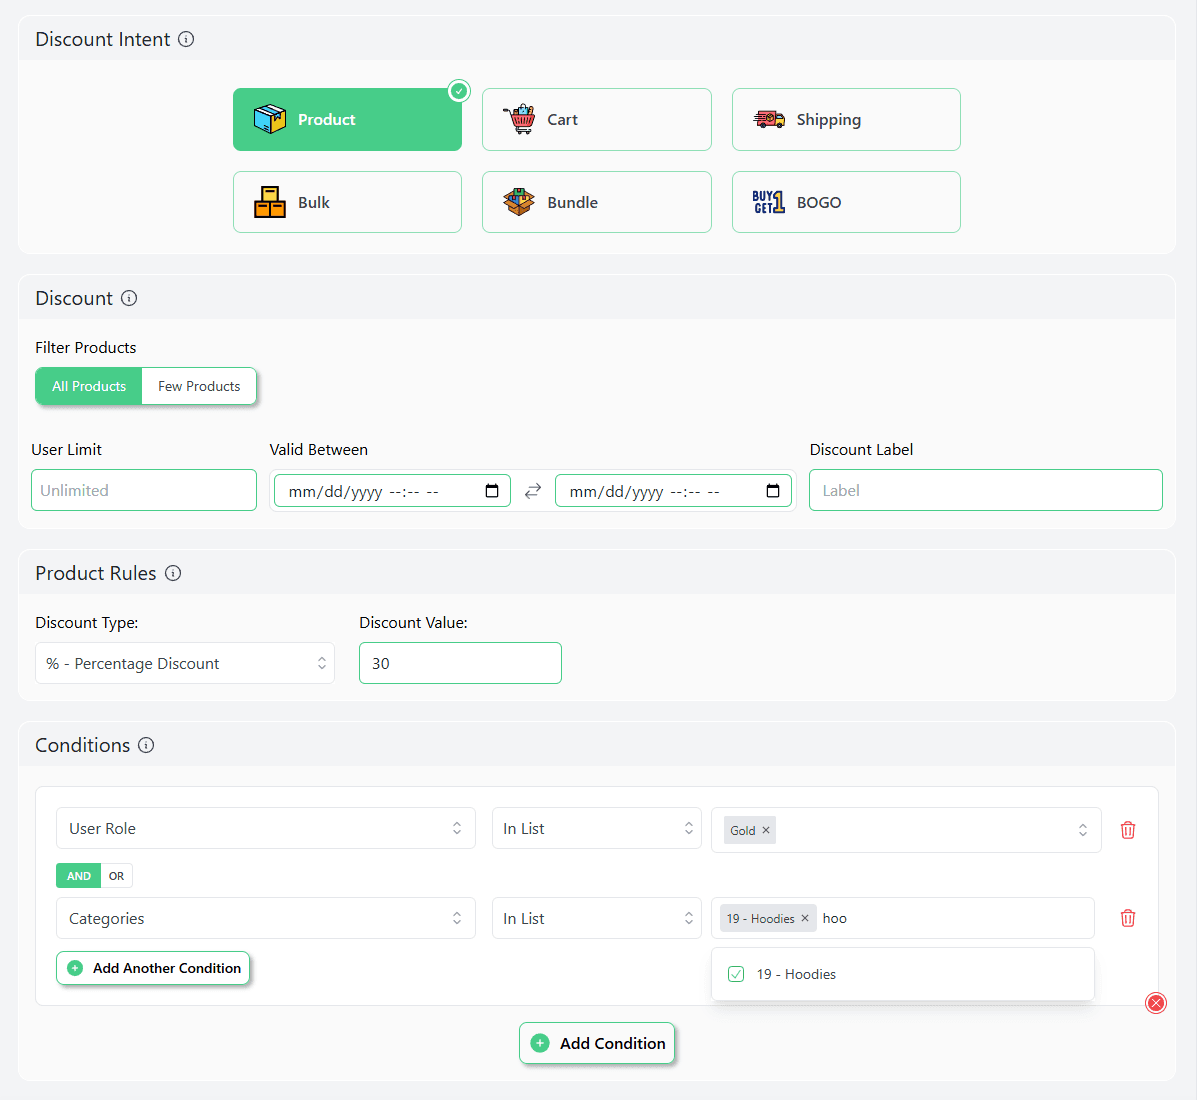Switch to the OR operator
The image size is (1197, 1100).
click(116, 876)
